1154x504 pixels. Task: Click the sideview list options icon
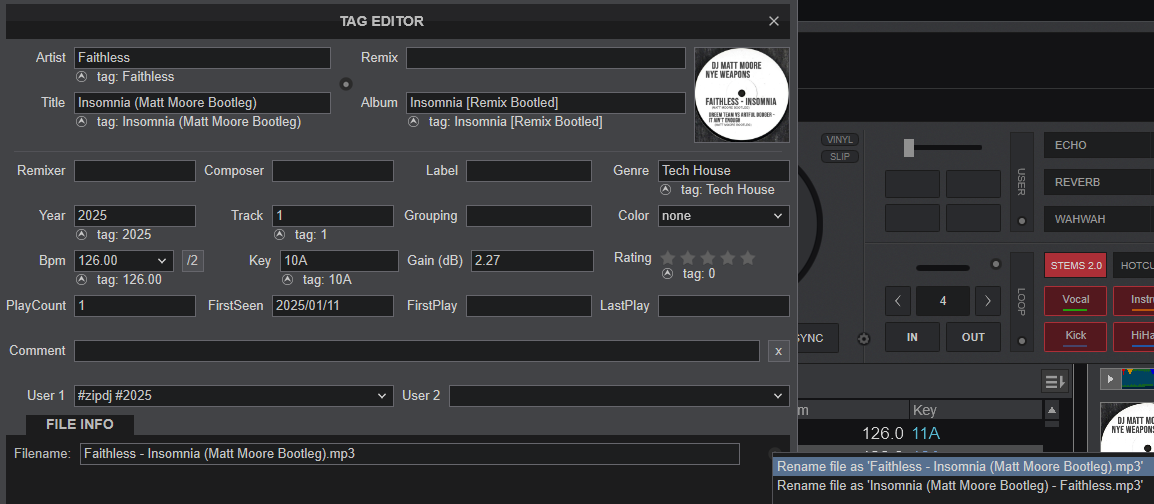[1053, 381]
